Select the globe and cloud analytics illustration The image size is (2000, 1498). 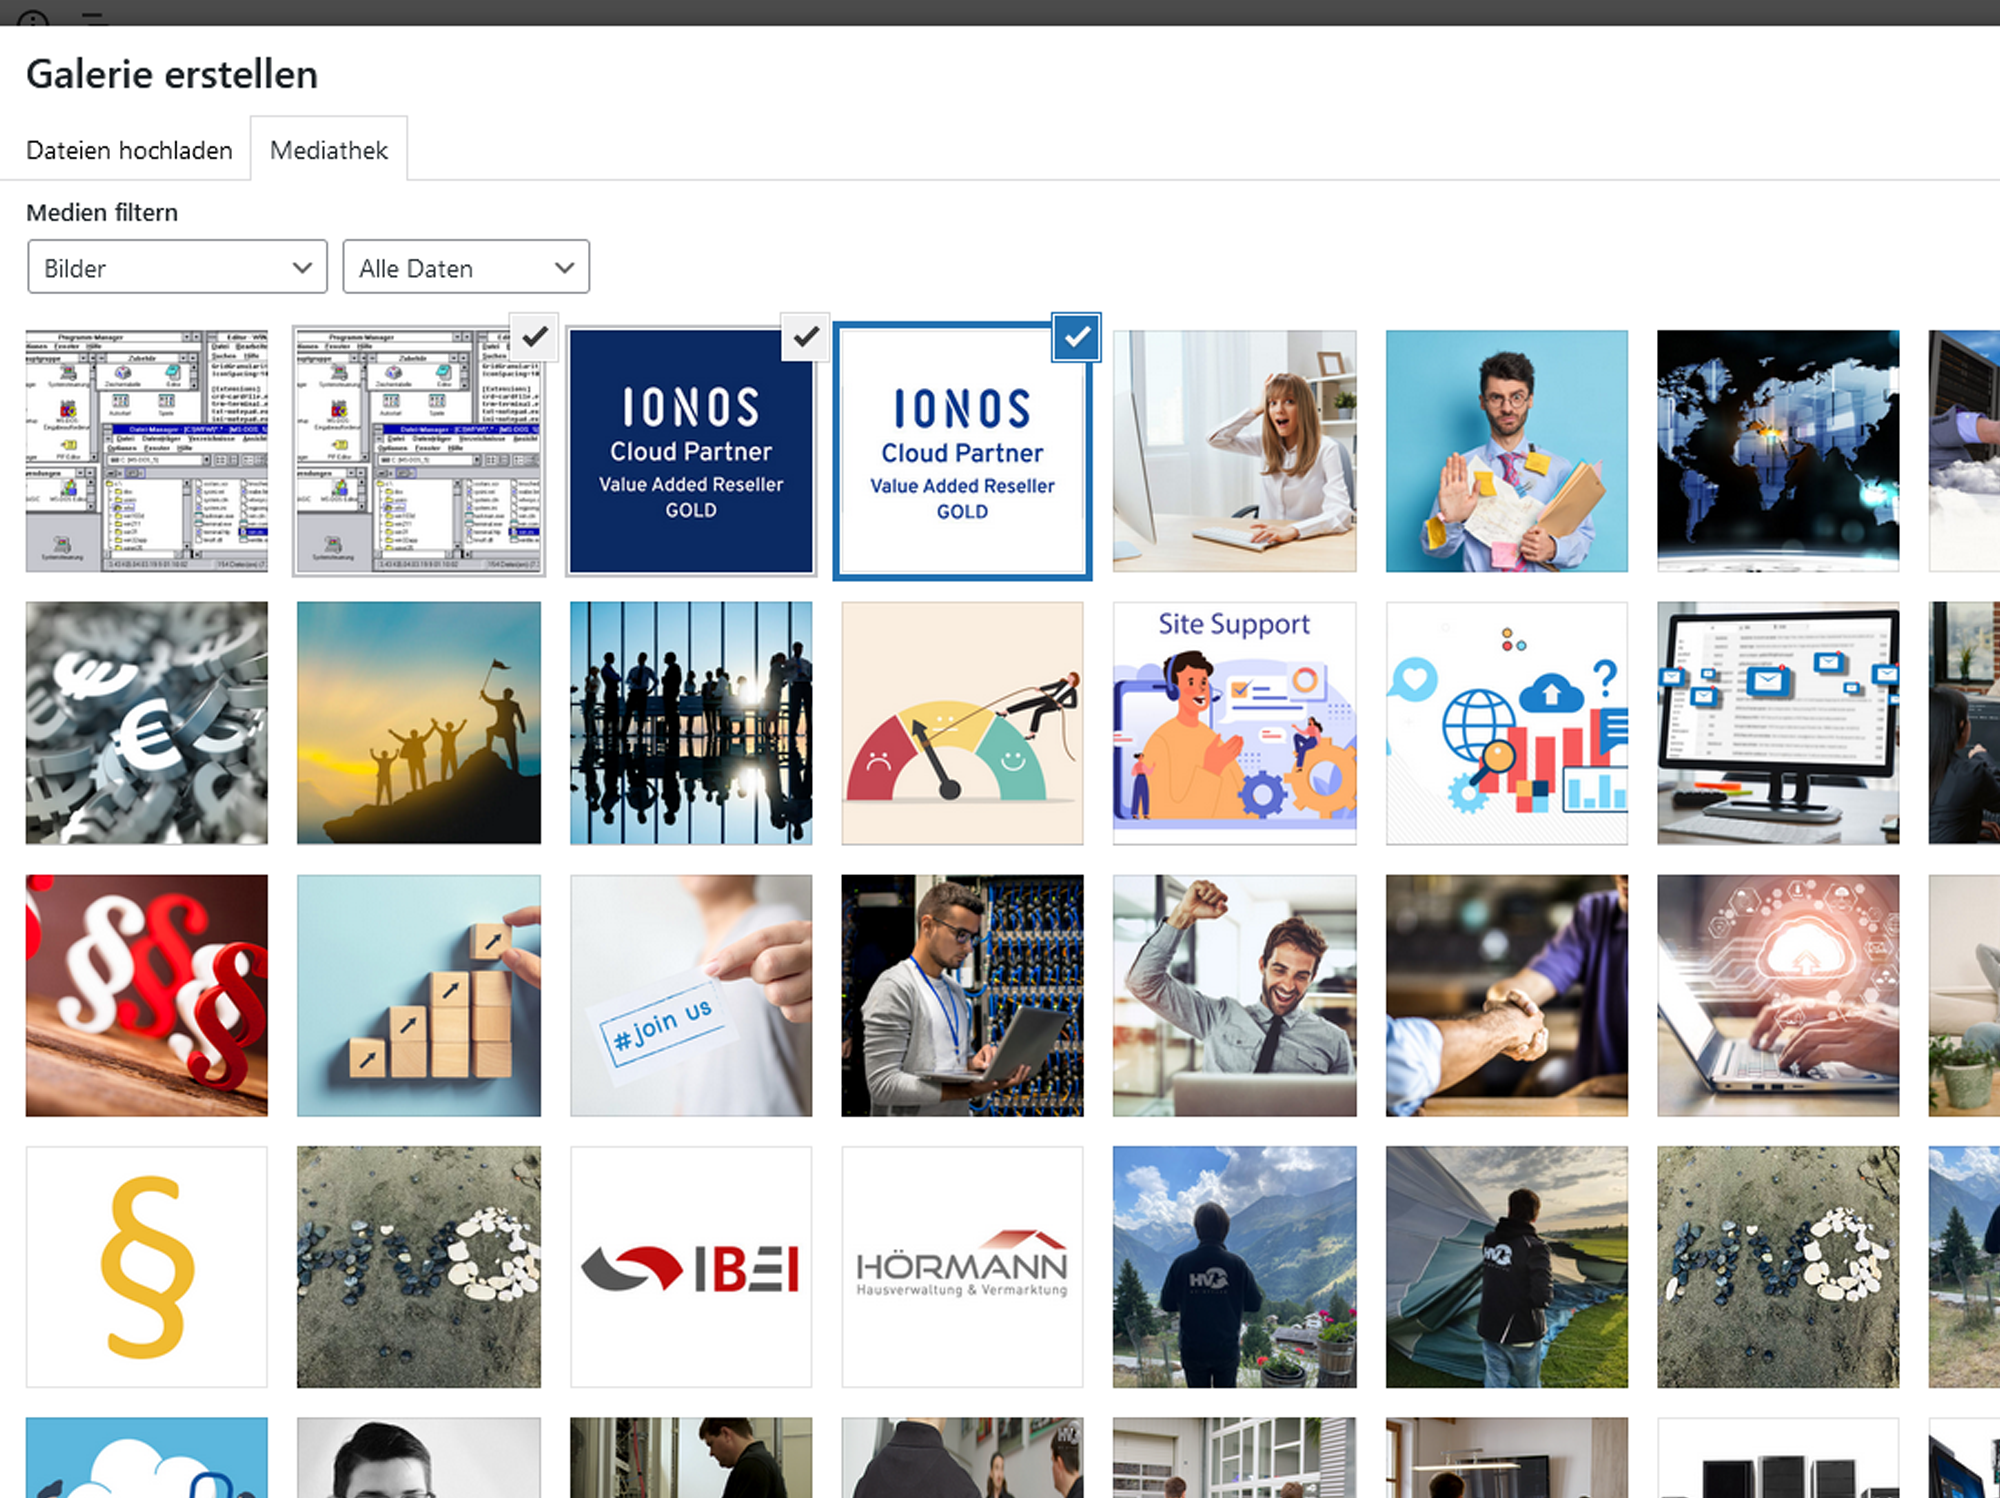1506,723
